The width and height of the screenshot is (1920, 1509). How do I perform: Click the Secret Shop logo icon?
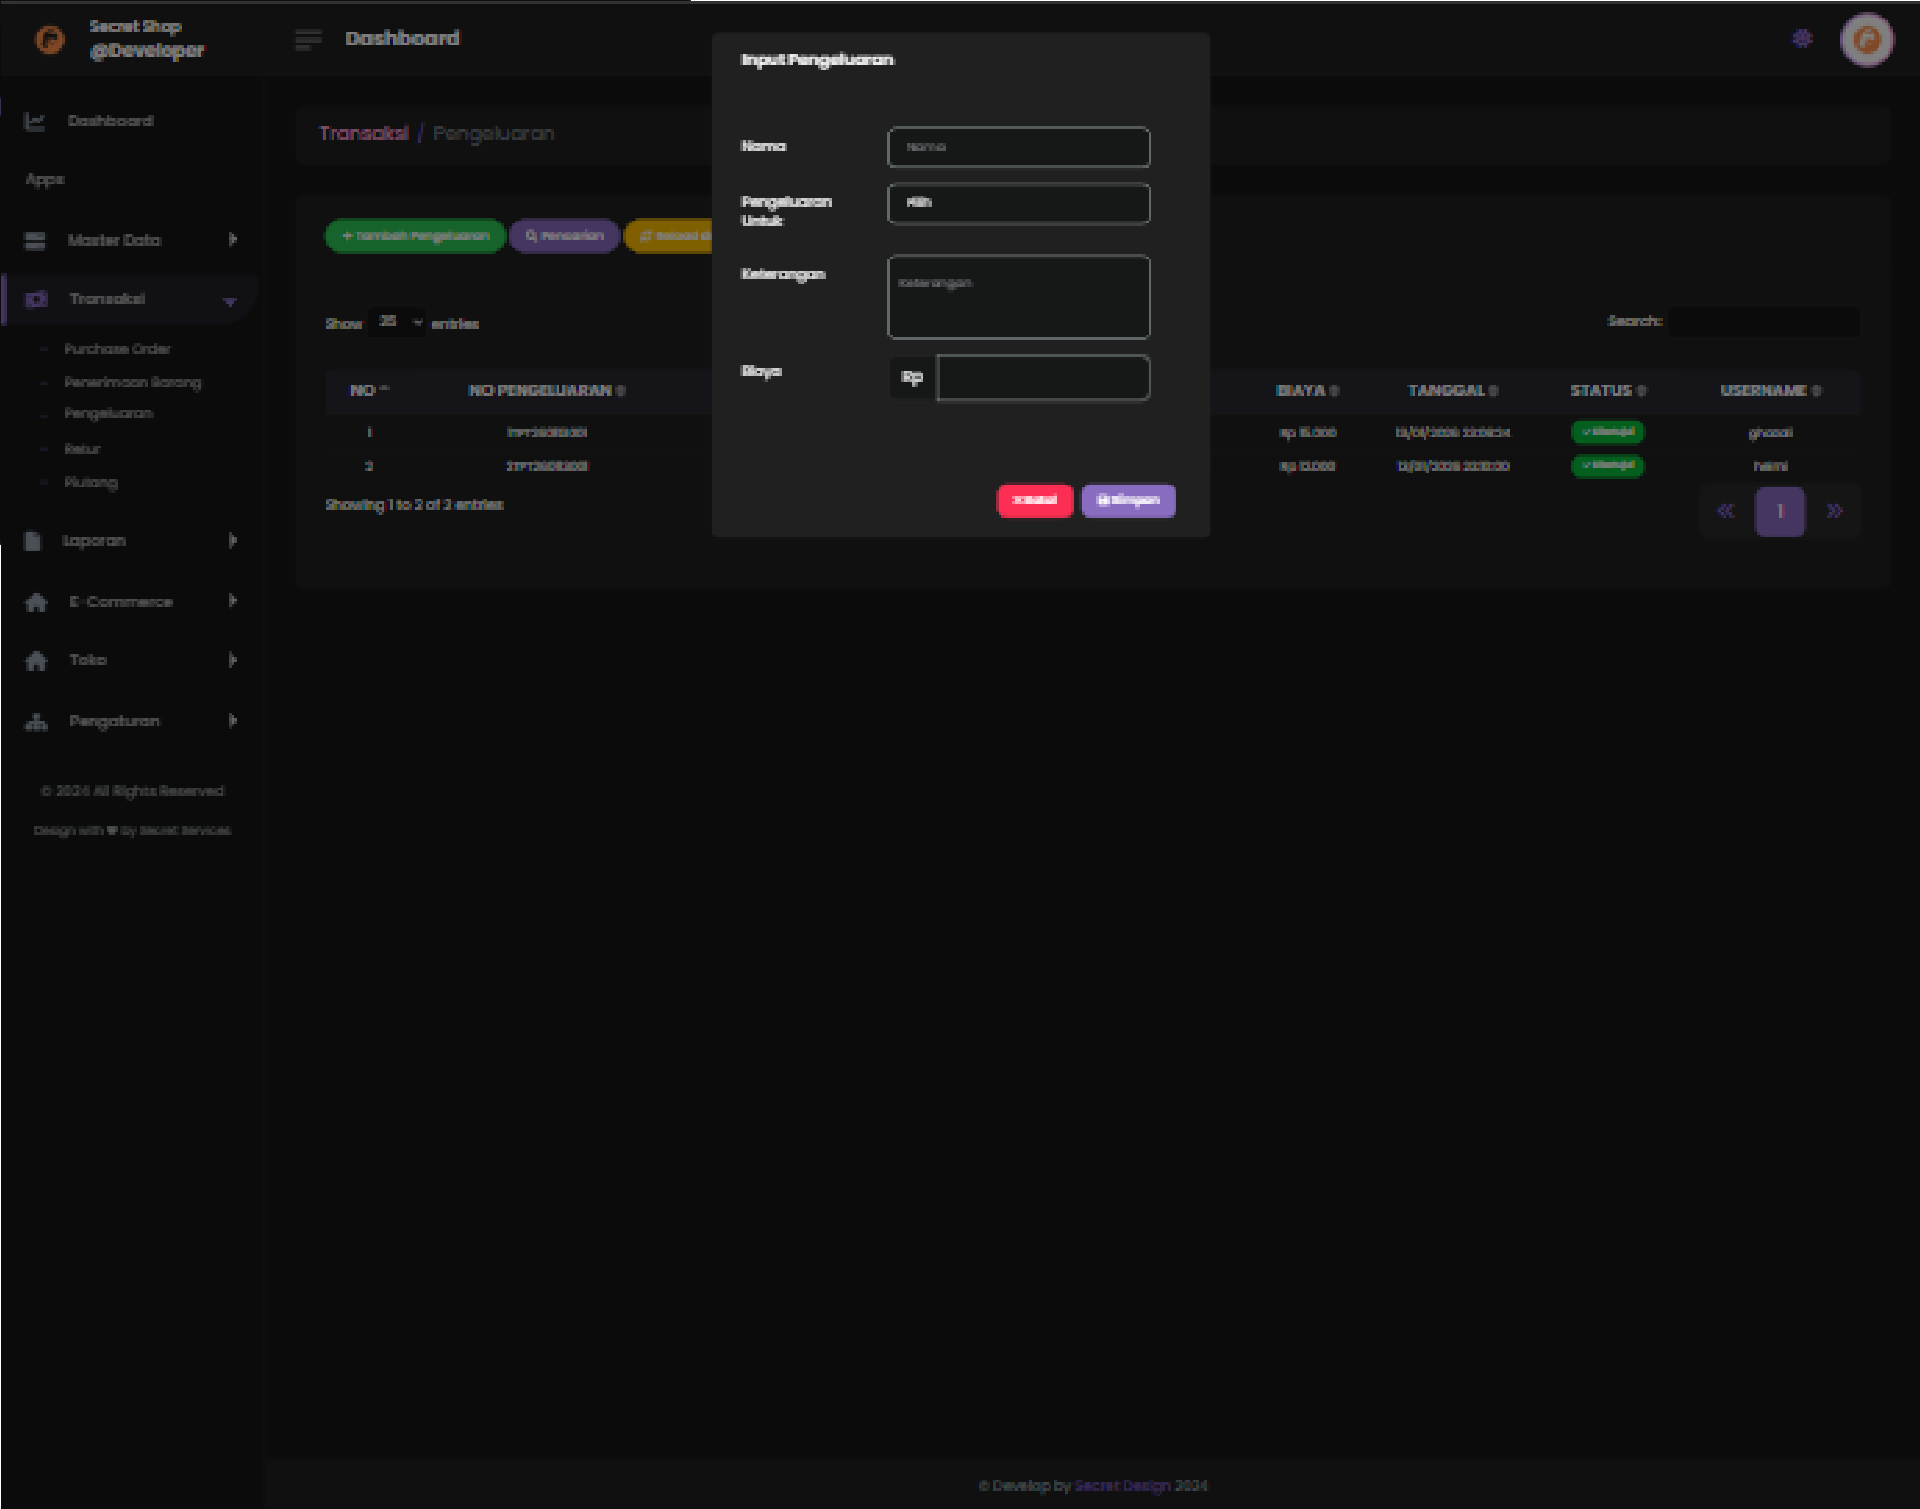click(50, 39)
